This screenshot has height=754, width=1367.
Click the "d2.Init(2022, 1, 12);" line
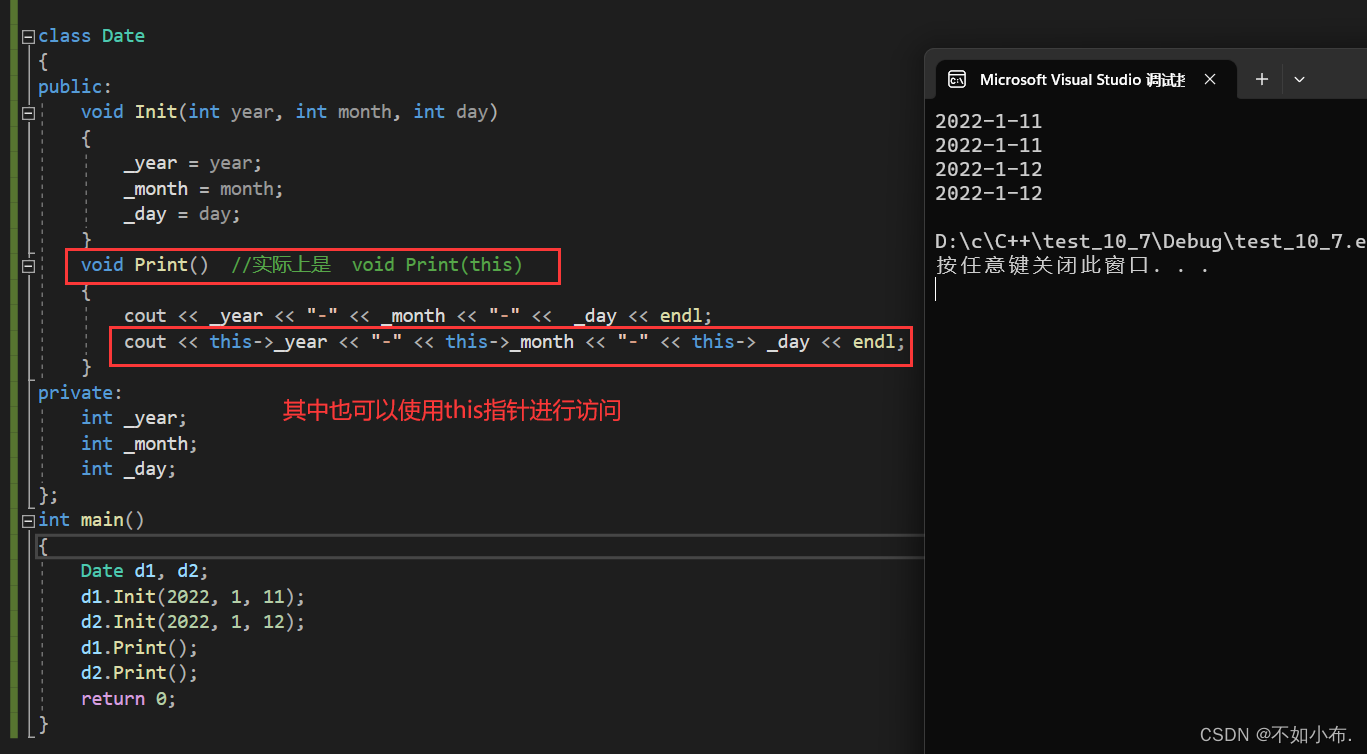pos(193,622)
